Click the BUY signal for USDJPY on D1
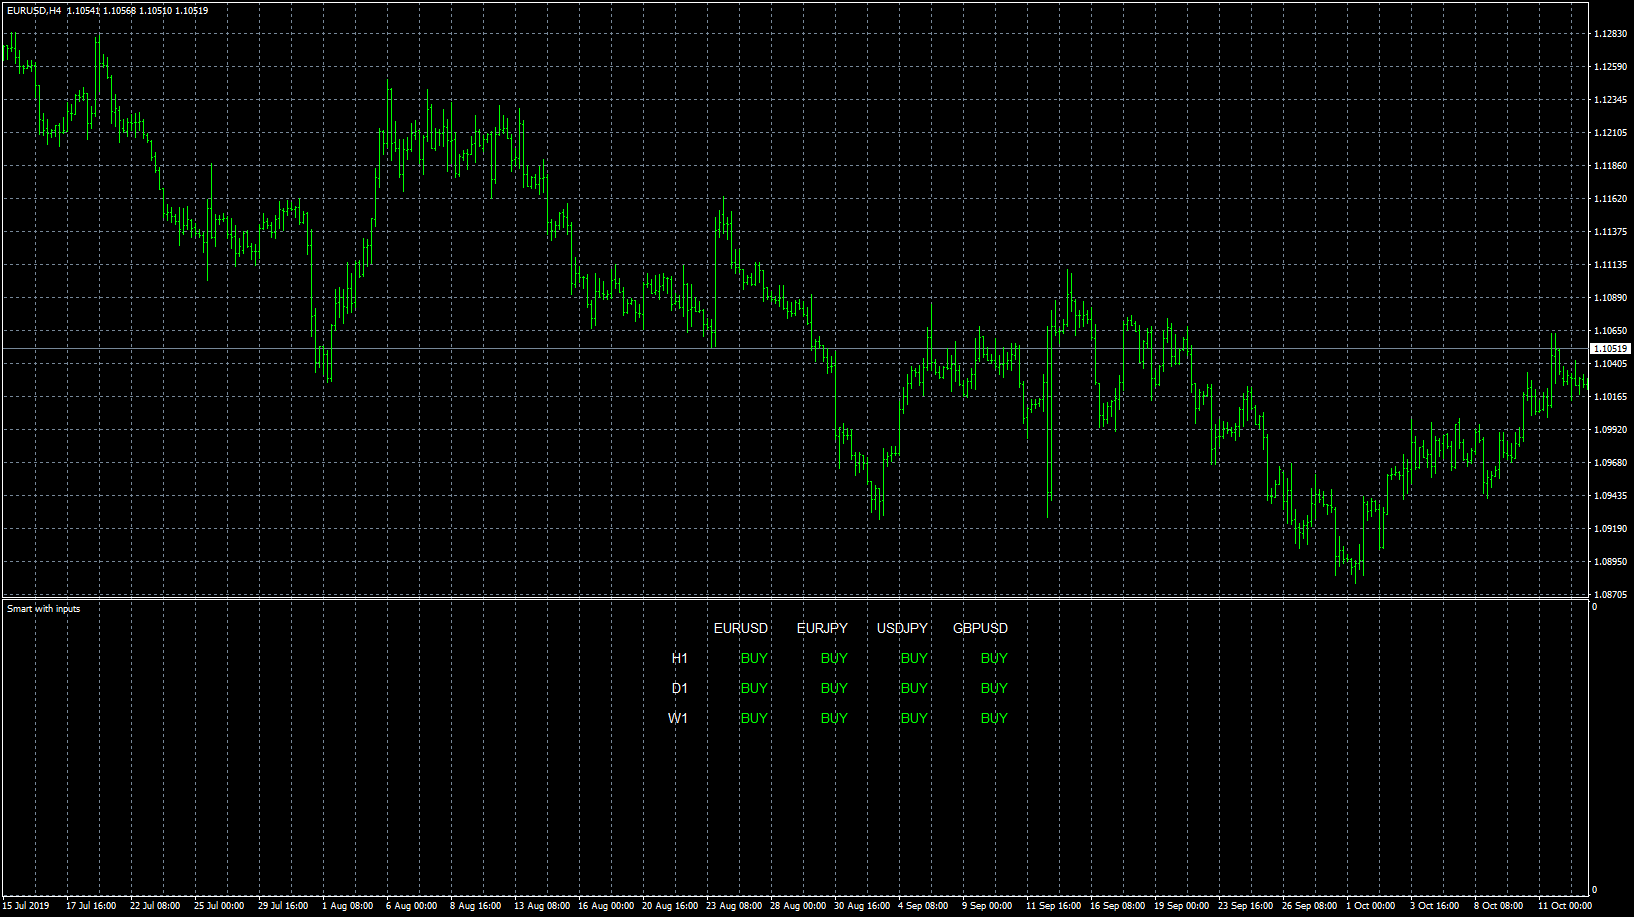 pos(914,688)
